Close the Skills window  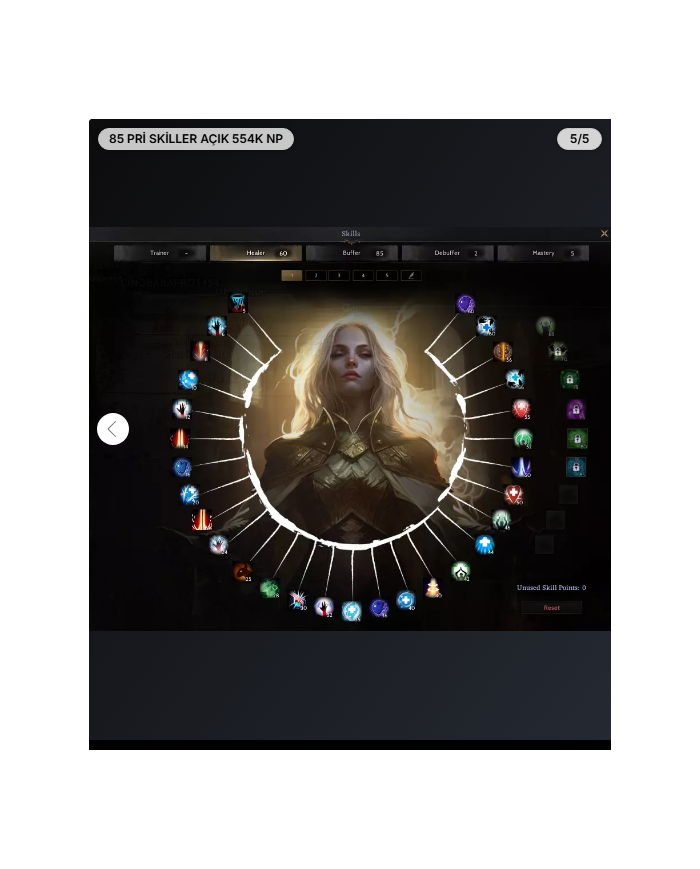(x=604, y=233)
